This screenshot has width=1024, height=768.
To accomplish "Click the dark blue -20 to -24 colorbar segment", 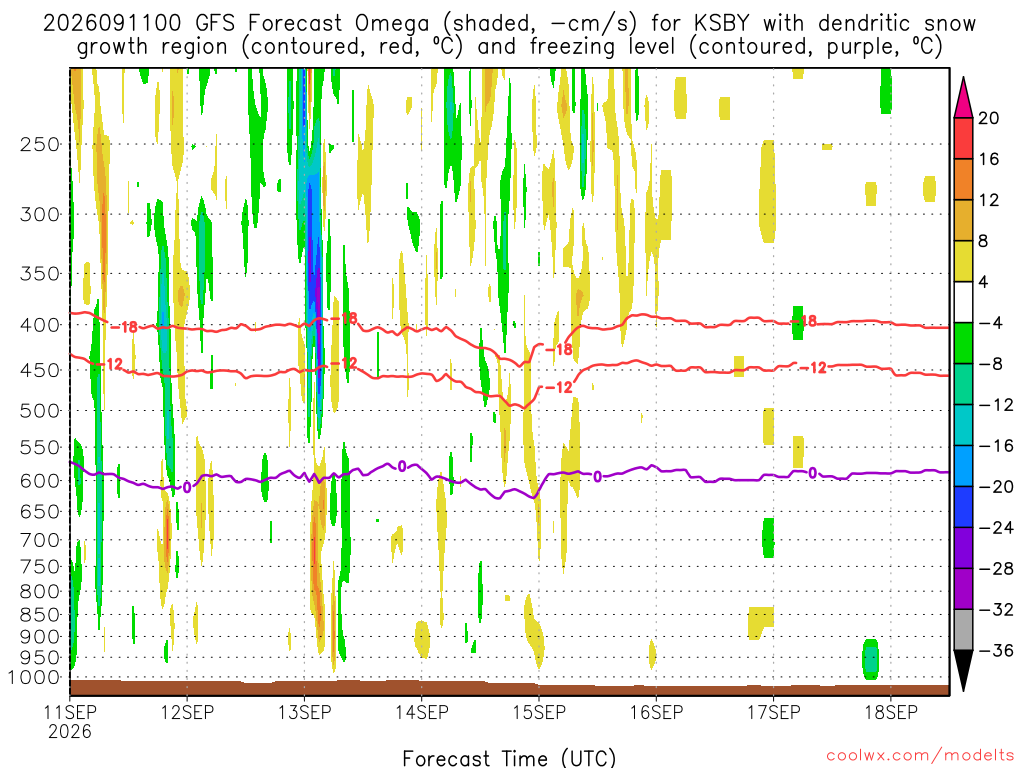I will [x=963, y=507].
